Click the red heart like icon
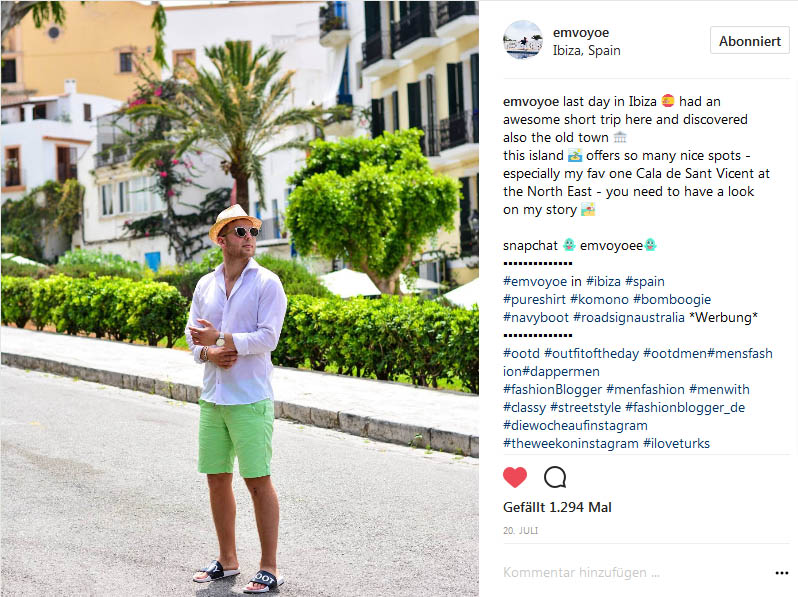Viewport: 798px width, 597px height. coord(515,477)
